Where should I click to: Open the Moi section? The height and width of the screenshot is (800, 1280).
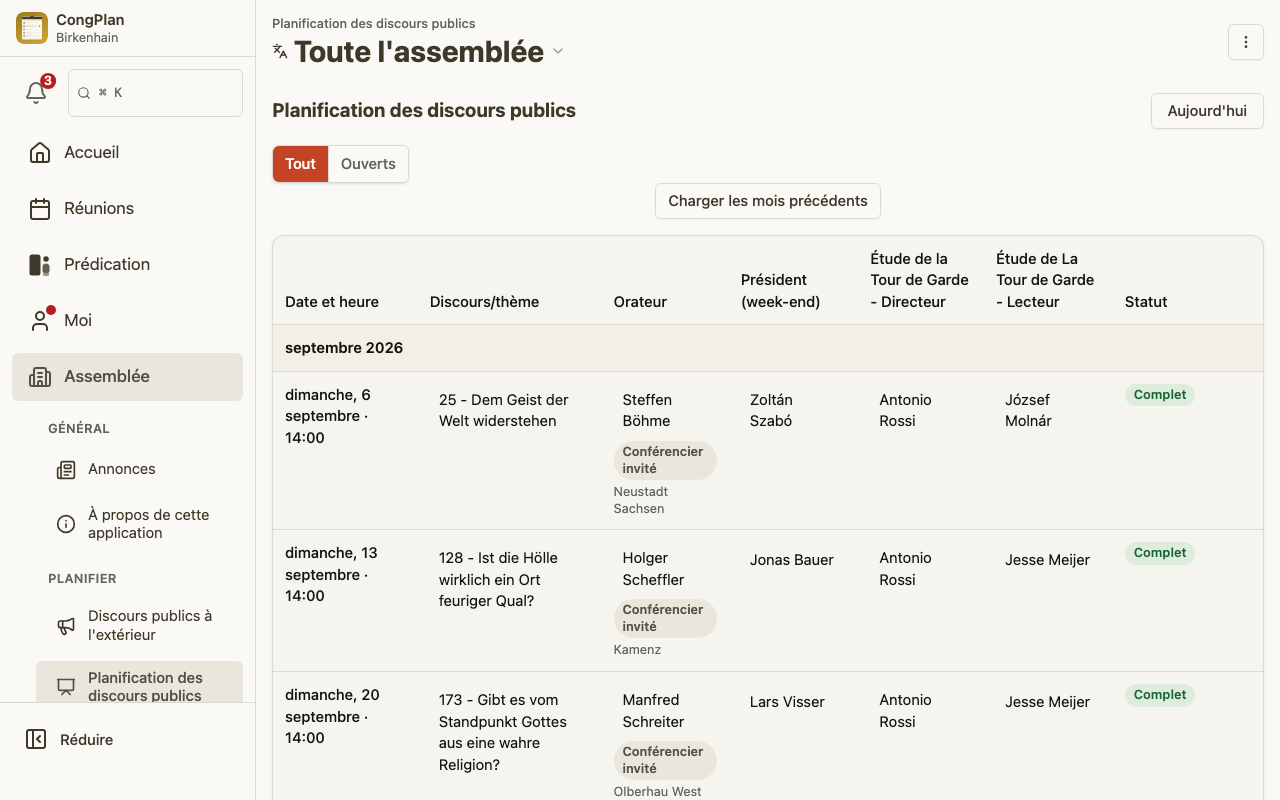pyautogui.click(x=127, y=320)
